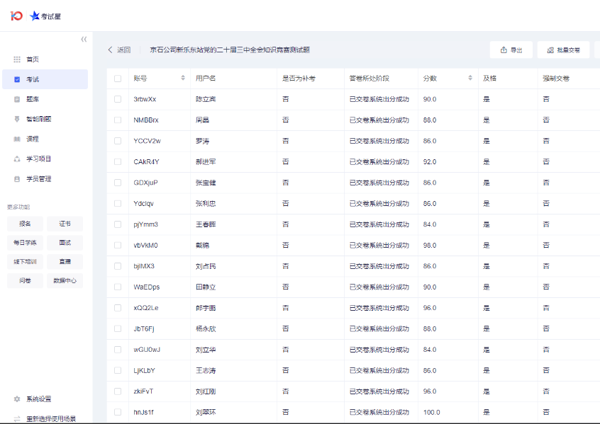Check the row checkbox for account NMBBrx

tap(117, 120)
